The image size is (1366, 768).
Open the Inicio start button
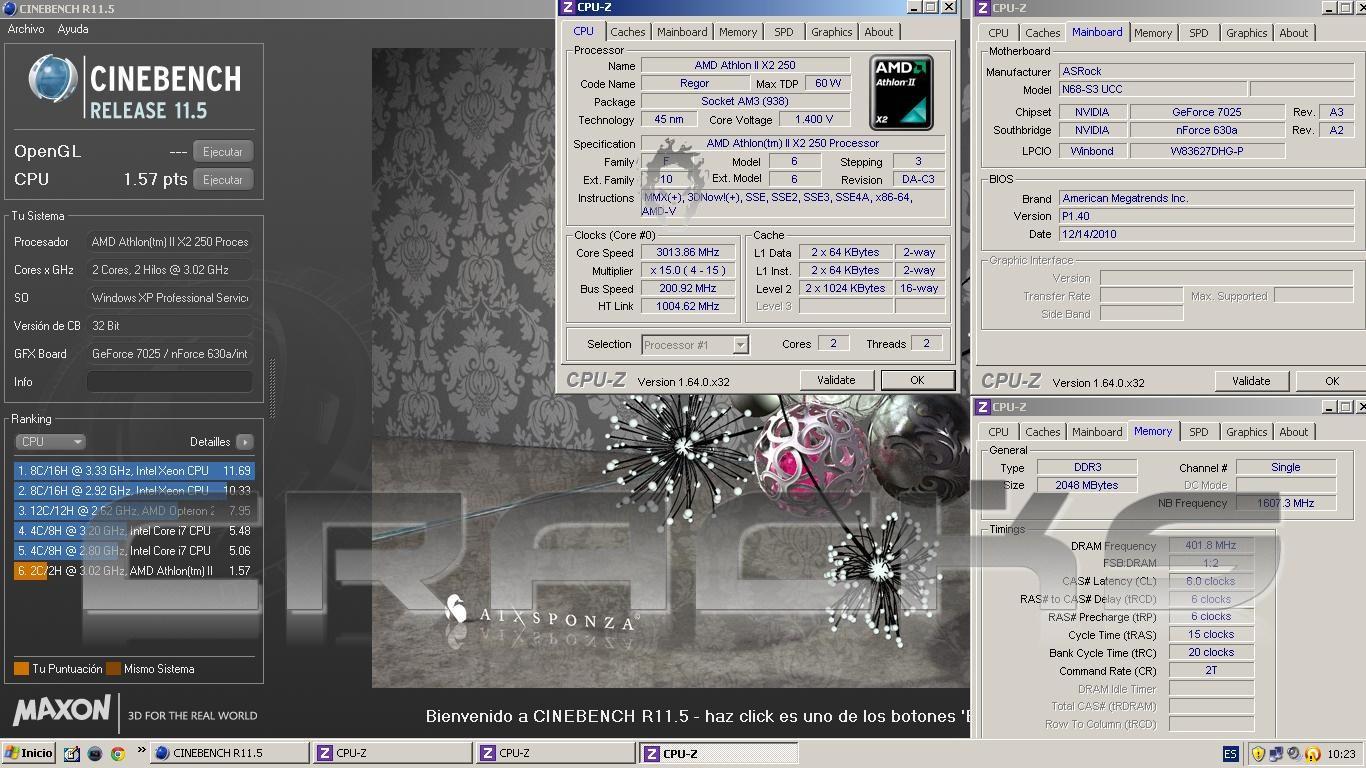(29, 753)
